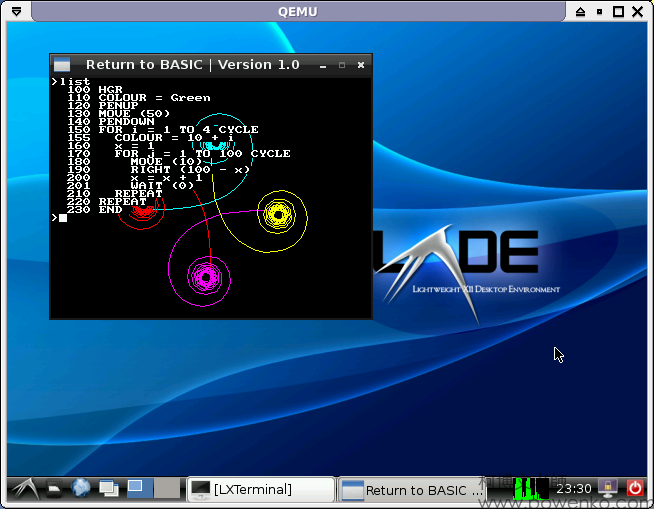Click the red power logout icon
Image resolution: width=654 pixels, height=509 pixels.
pyautogui.click(x=635, y=488)
